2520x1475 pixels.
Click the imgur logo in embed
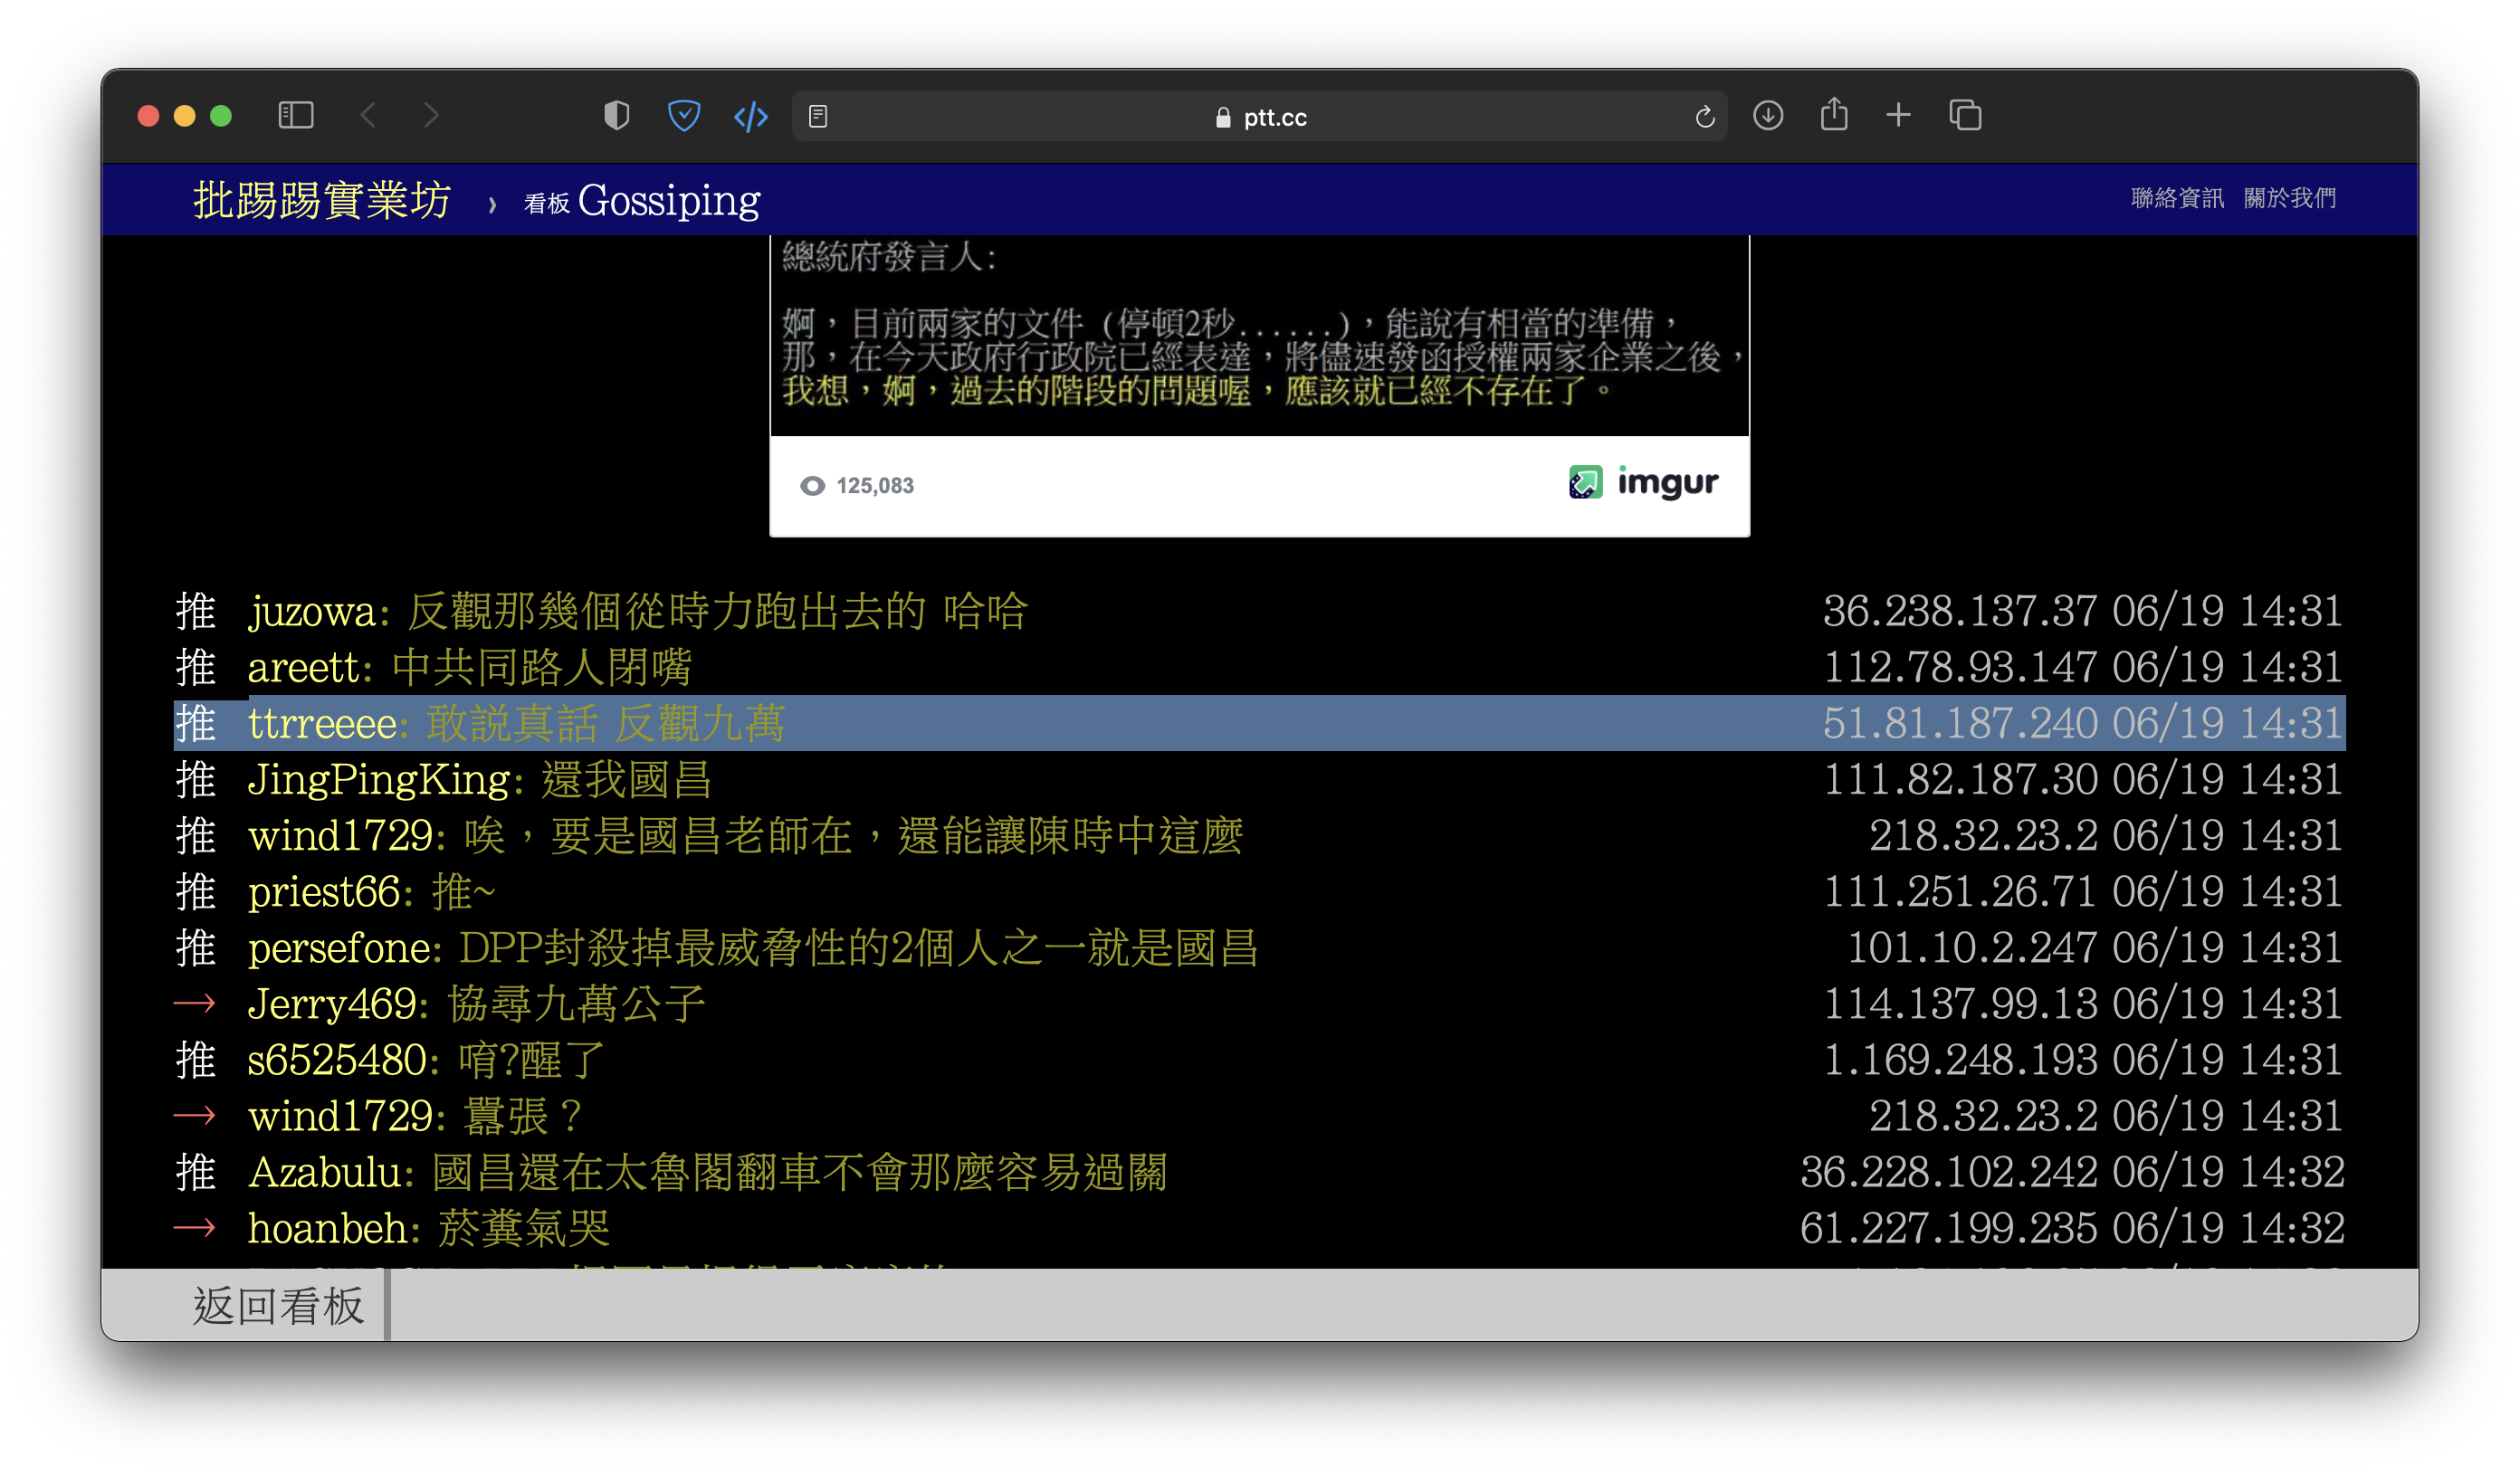(x=1643, y=483)
